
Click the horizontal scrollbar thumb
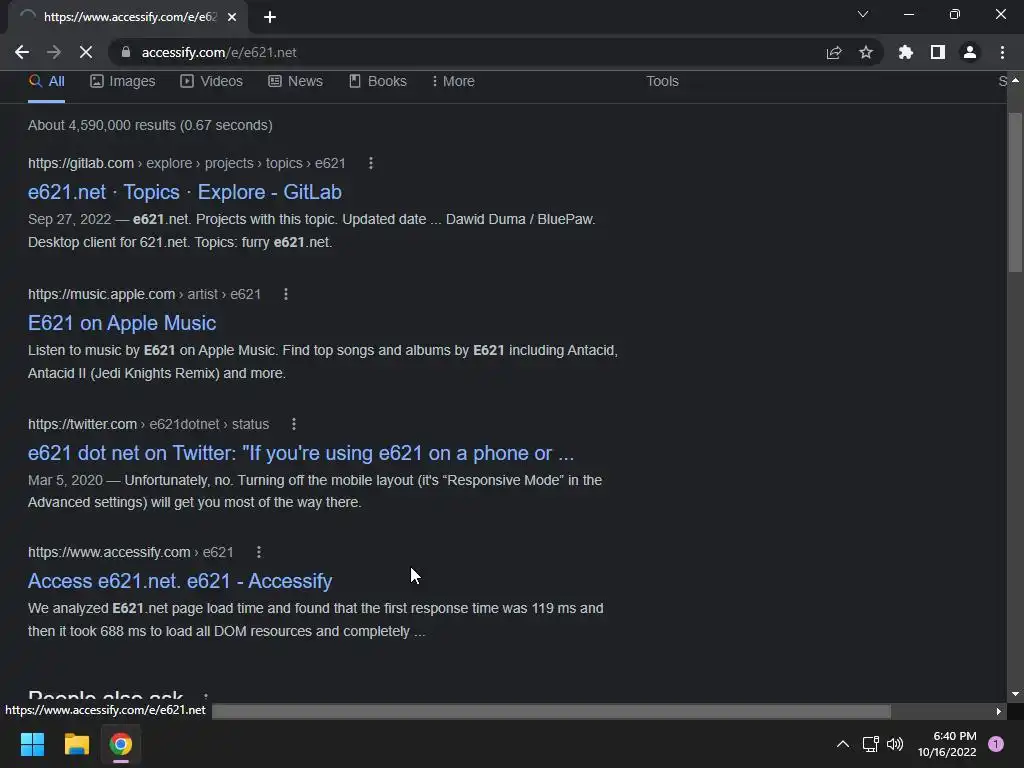[551, 711]
